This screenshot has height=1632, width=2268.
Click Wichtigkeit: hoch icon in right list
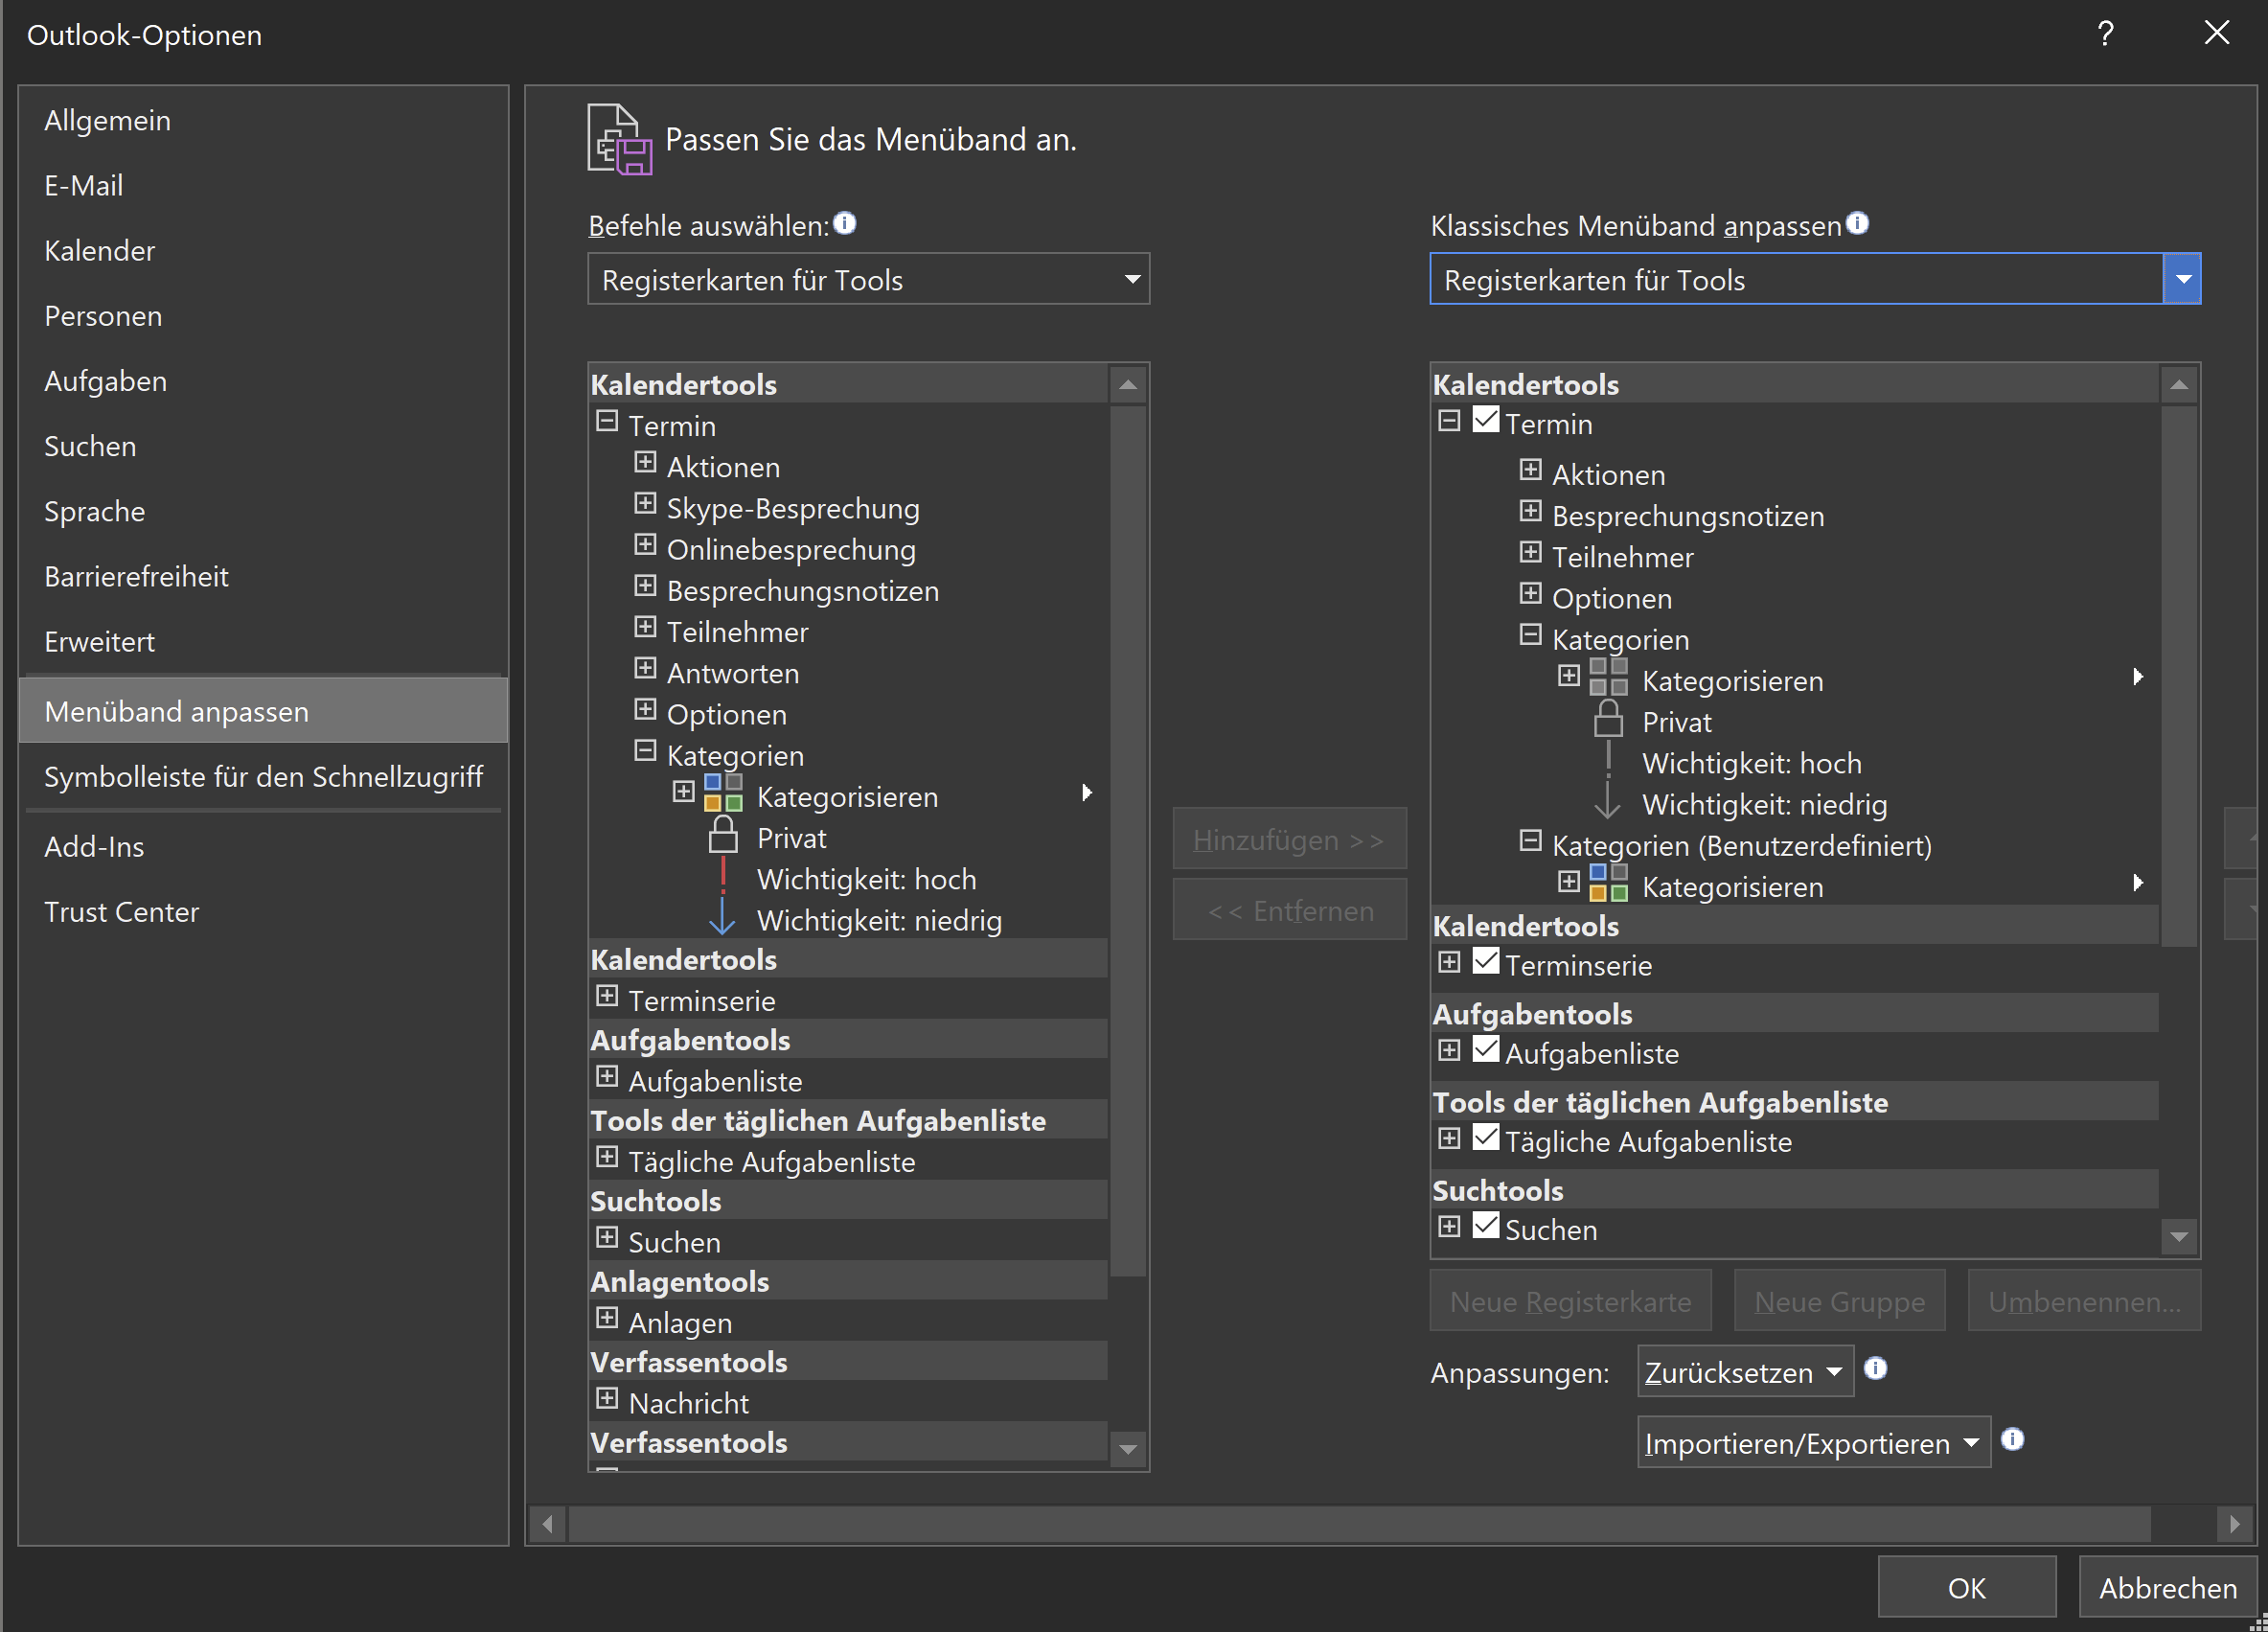pos(1608,760)
